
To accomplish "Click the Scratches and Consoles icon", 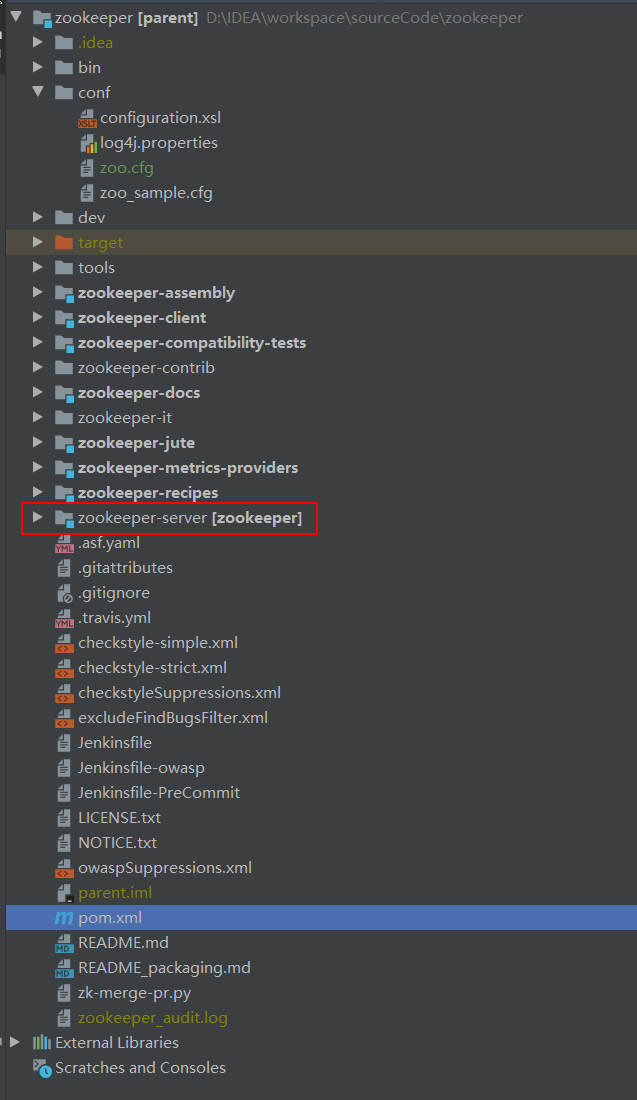I will (42, 1068).
